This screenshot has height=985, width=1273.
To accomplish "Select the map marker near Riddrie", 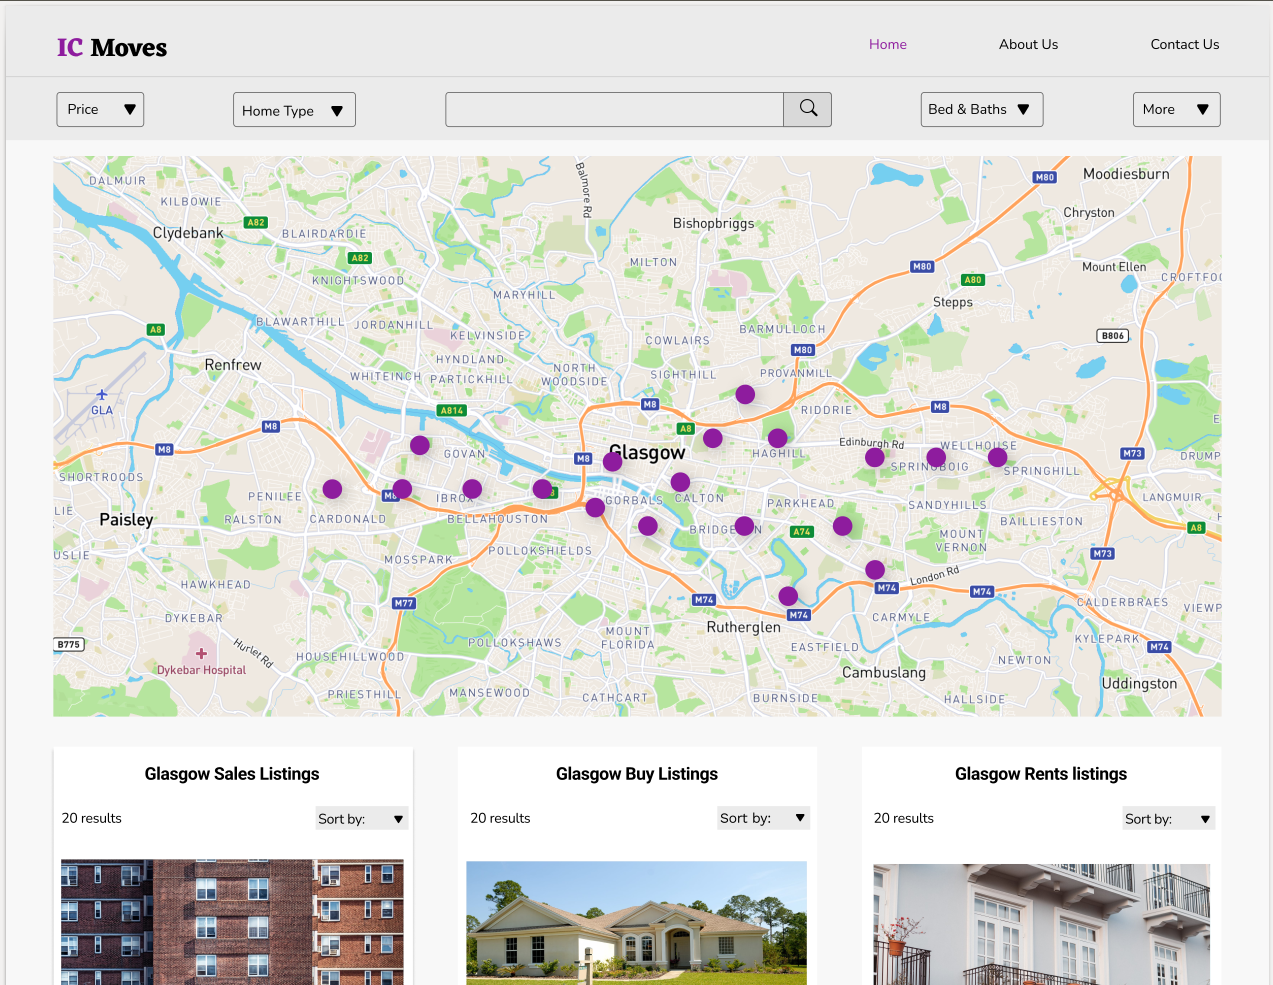I will point(745,394).
